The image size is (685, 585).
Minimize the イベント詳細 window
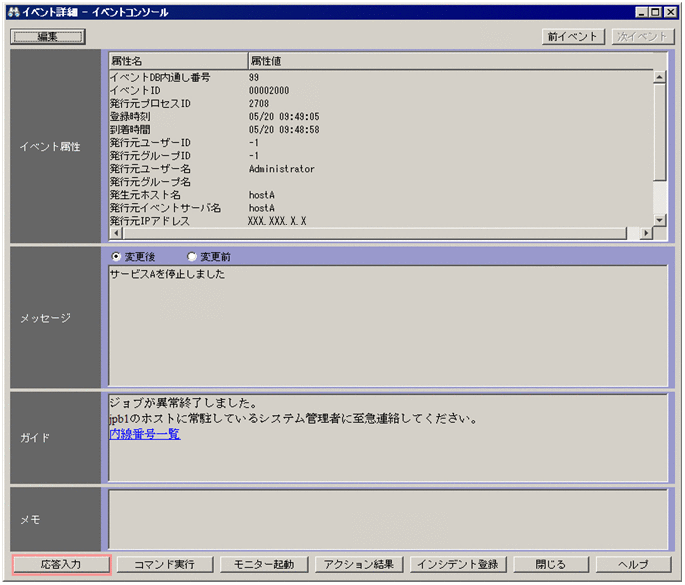641,12
